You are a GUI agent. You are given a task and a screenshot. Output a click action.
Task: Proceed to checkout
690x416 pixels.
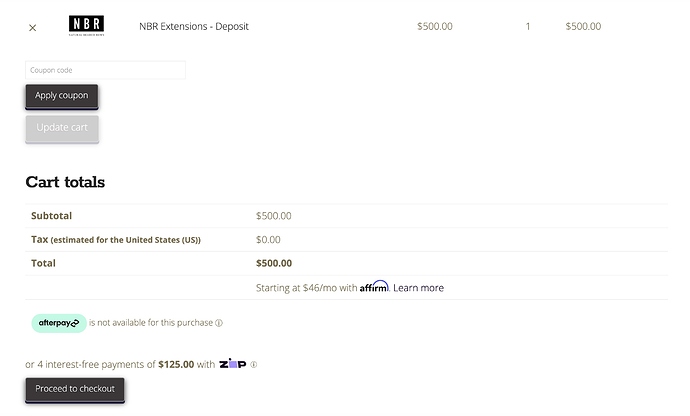tap(75, 389)
